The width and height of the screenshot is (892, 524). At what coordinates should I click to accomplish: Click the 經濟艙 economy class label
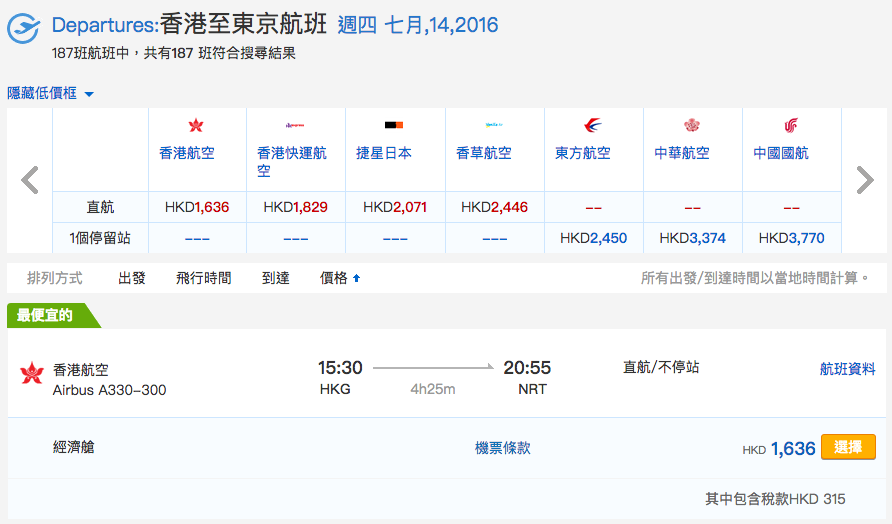pos(73,447)
